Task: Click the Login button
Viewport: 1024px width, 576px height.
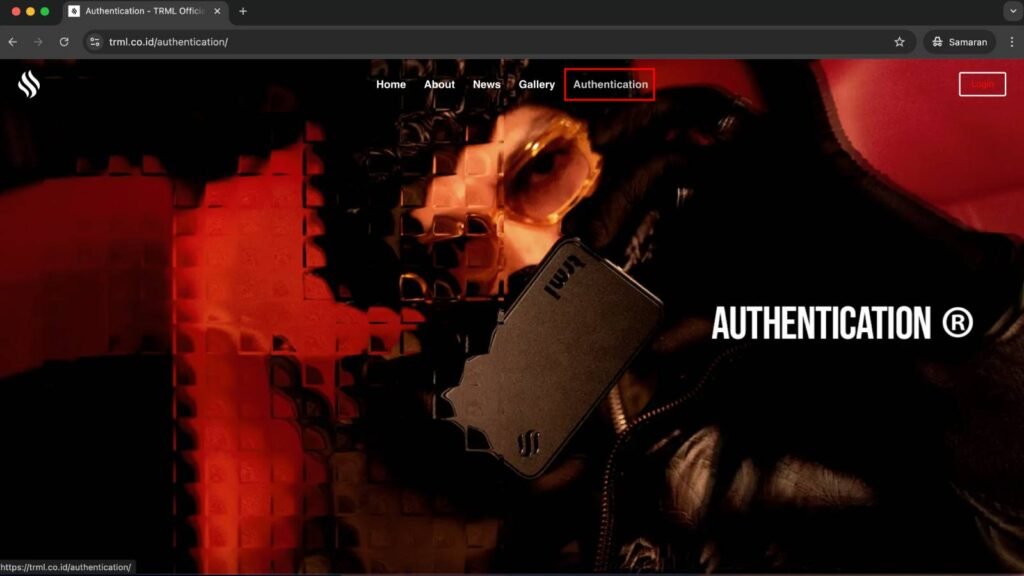Action: 982,84
